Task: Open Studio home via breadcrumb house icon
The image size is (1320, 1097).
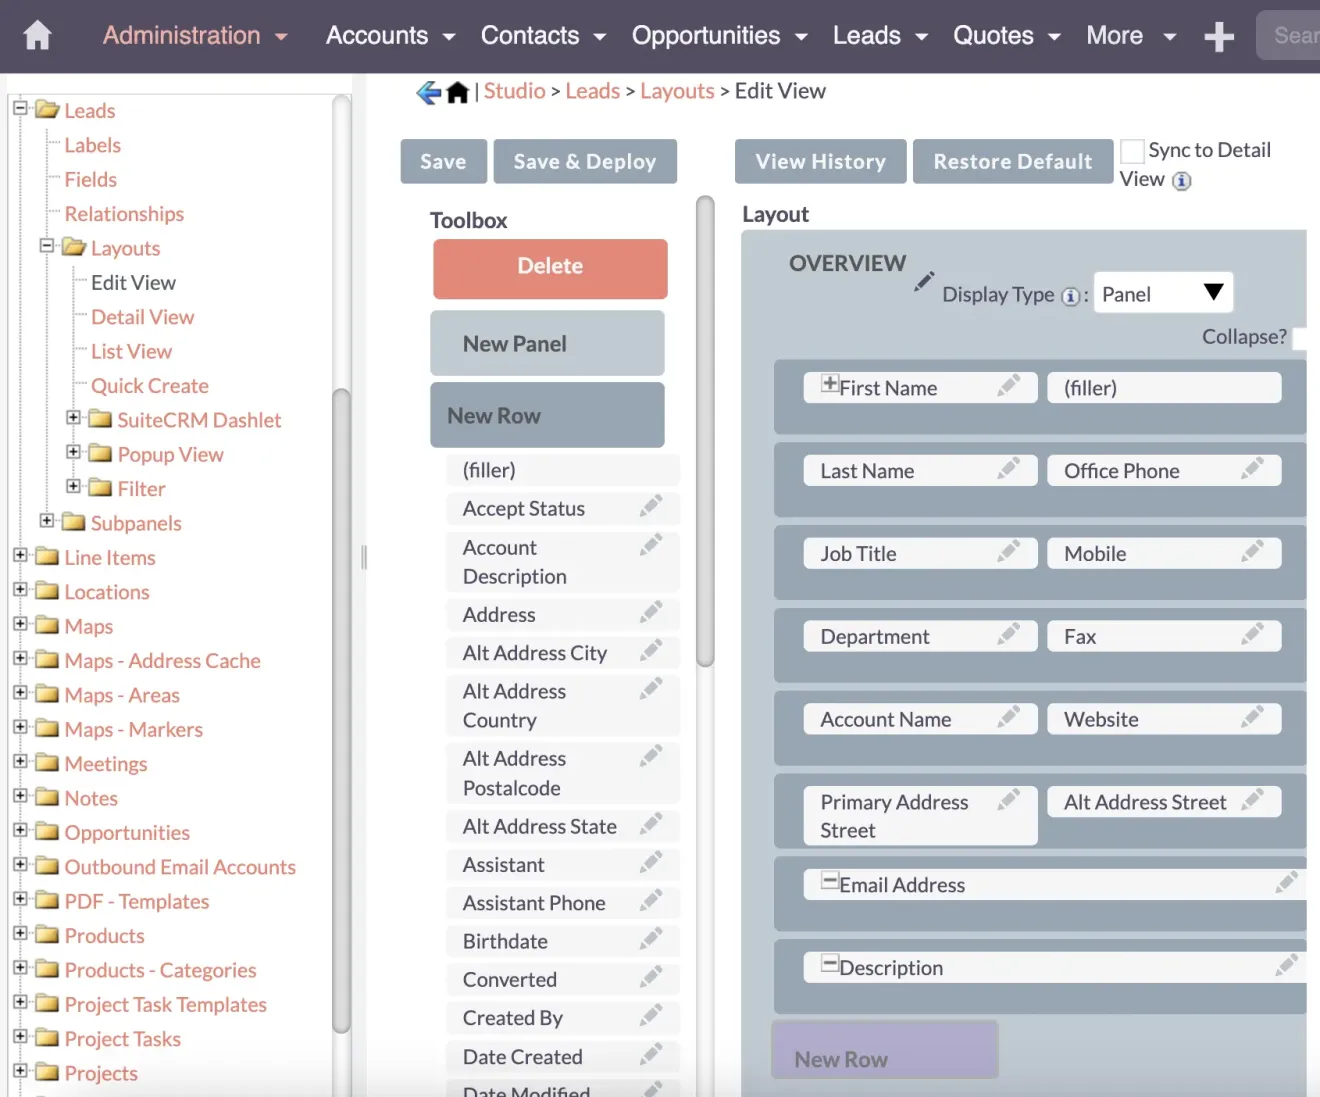Action: [x=457, y=91]
